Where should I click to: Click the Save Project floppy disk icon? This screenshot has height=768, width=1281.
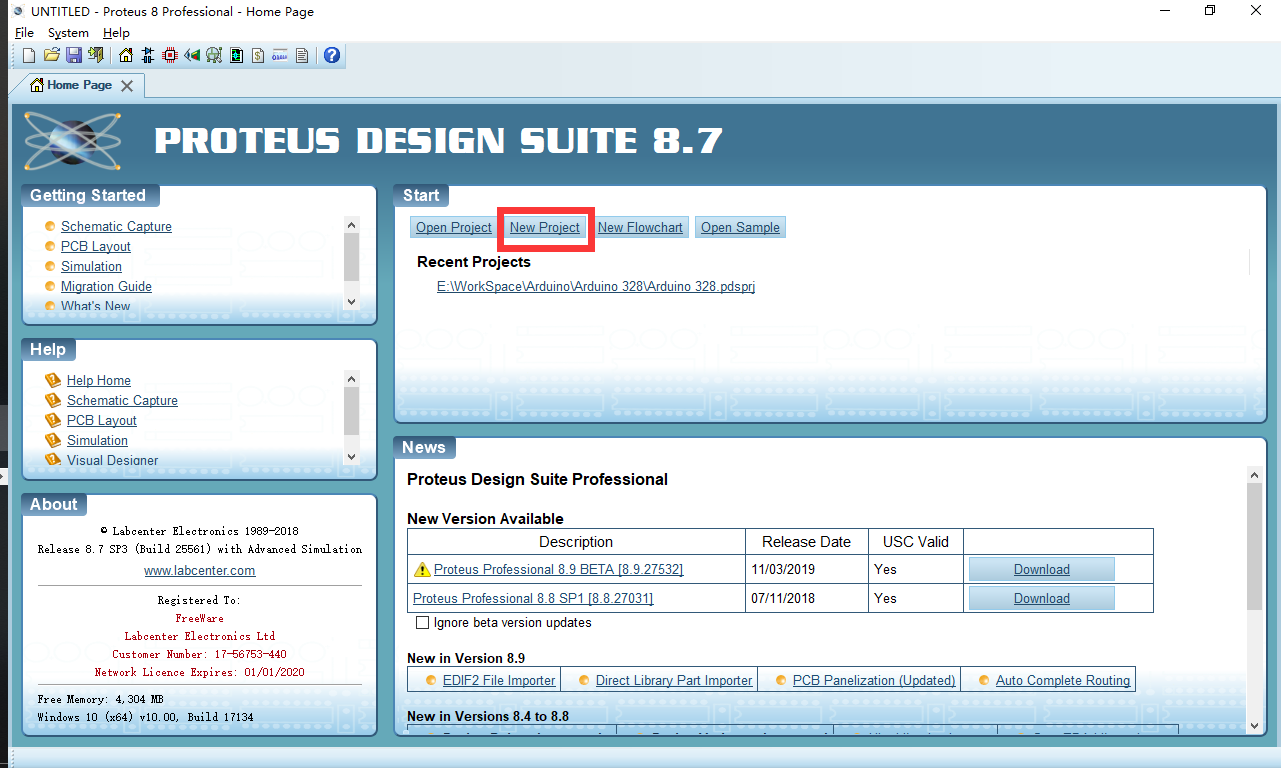point(74,55)
